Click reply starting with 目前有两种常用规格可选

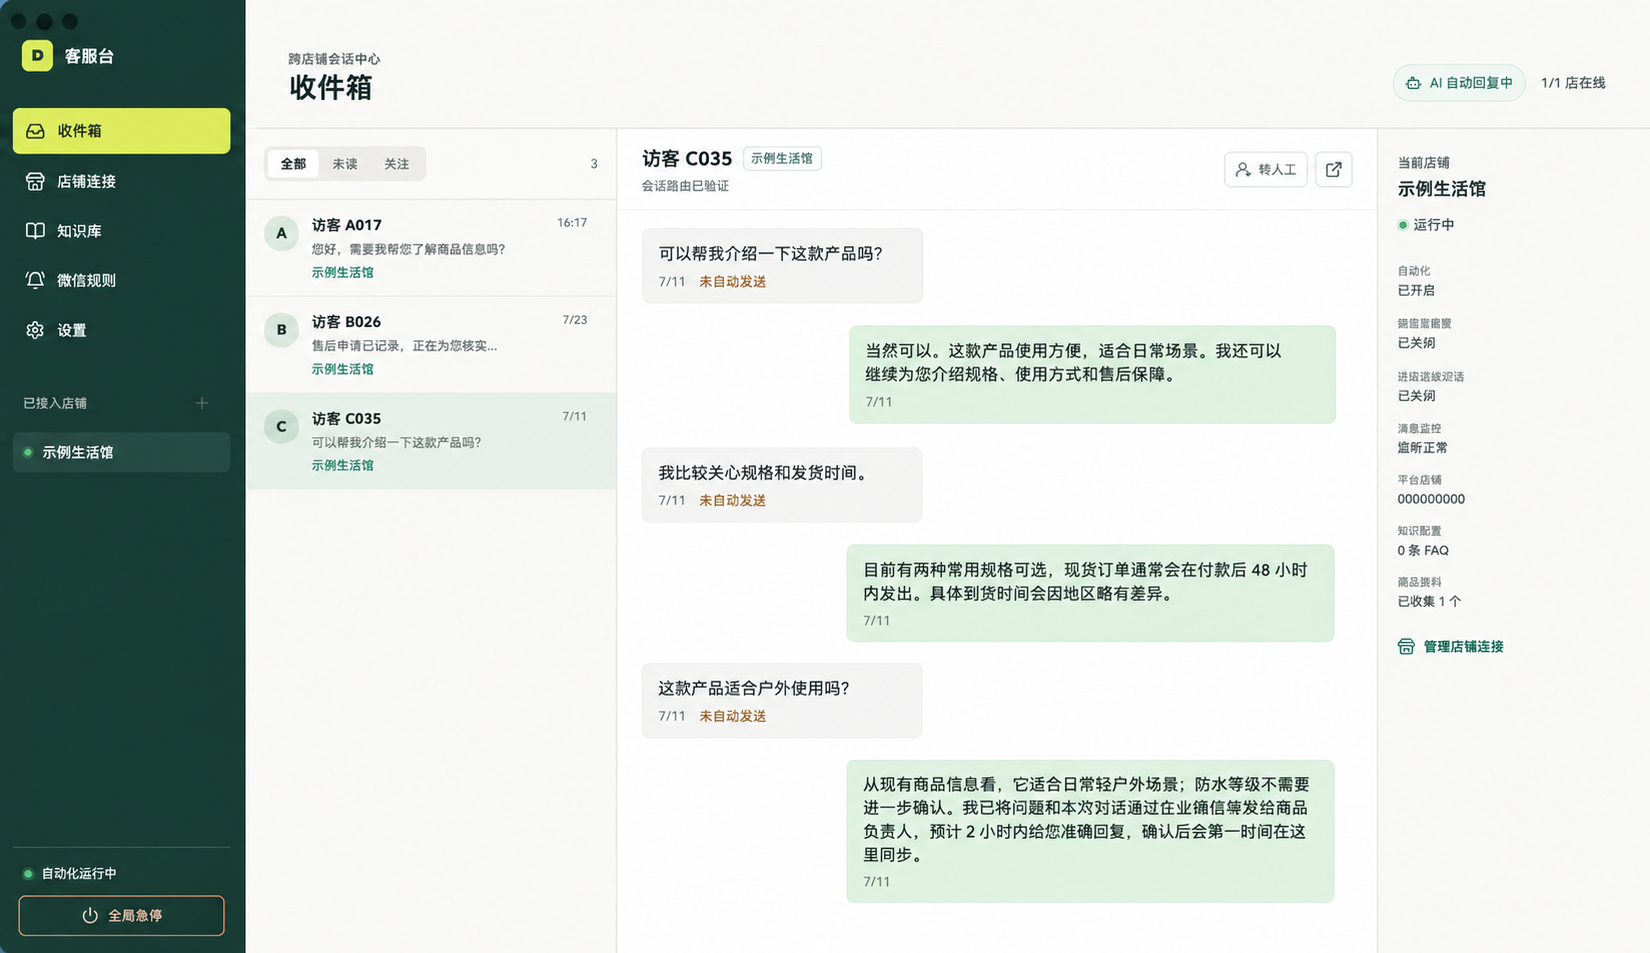1090,593
